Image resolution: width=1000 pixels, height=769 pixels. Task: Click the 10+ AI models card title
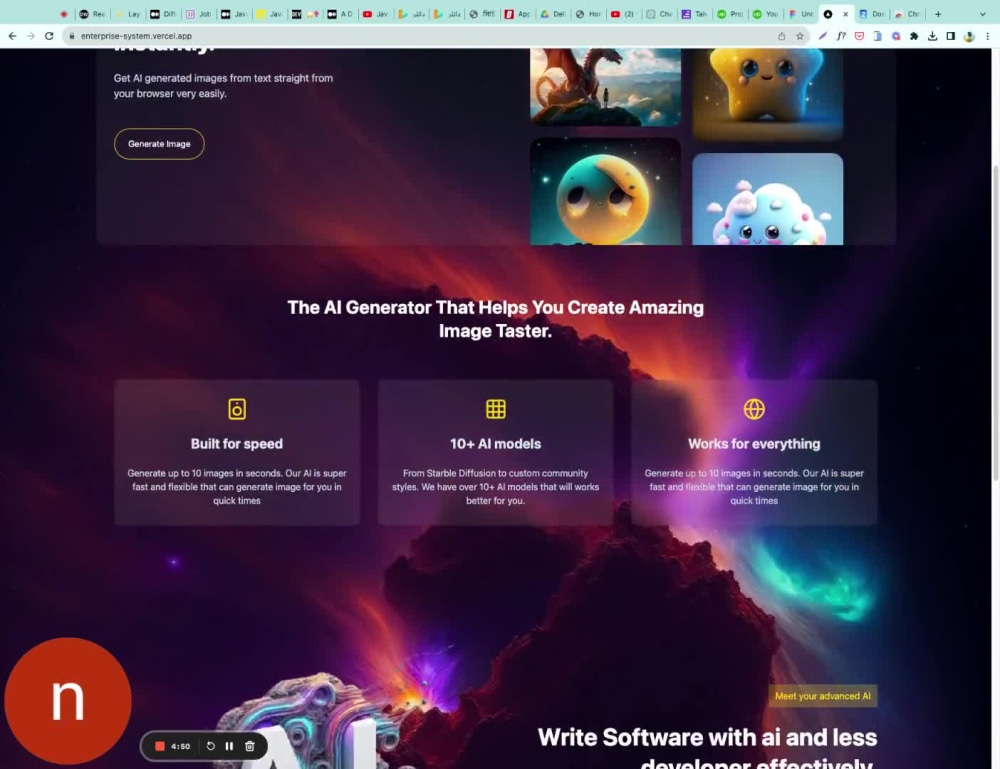(496, 444)
